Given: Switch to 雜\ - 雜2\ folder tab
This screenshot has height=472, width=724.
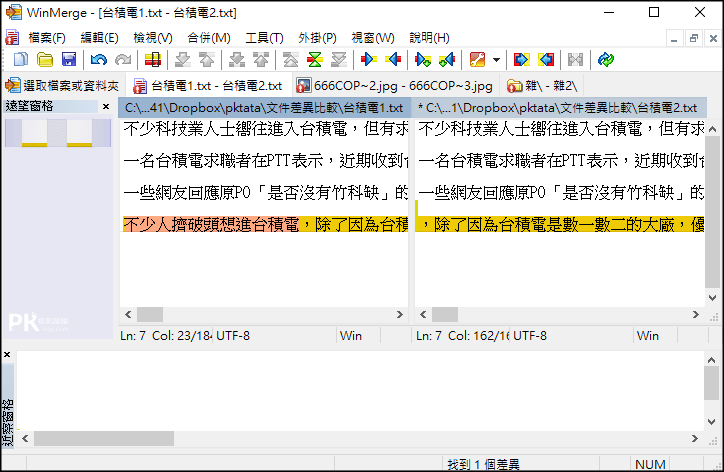Looking at the screenshot, I should pyautogui.click(x=542, y=85).
